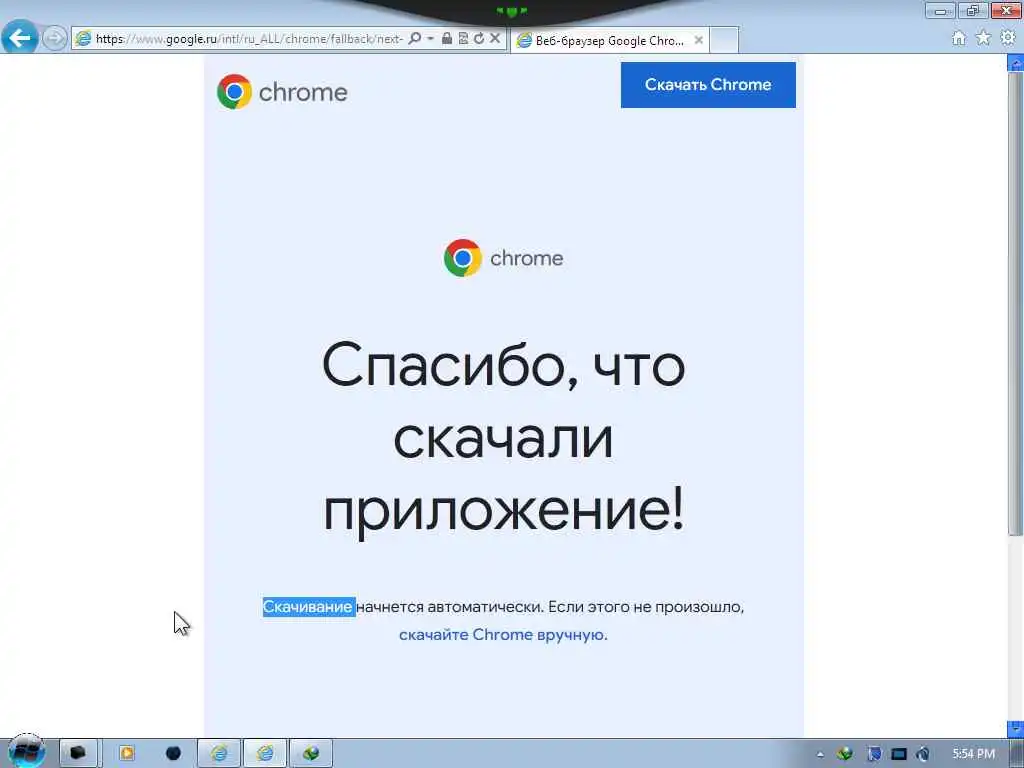Open the Windows Start menu orb
Image resolution: width=1024 pixels, height=768 pixels.
pos(26,752)
